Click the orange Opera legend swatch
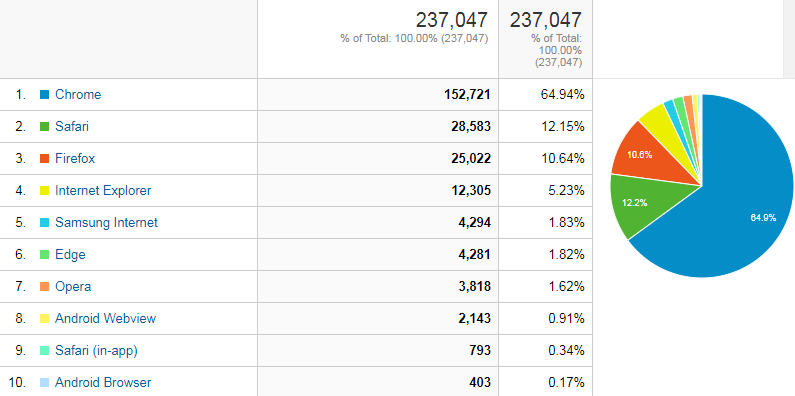The width and height of the screenshot is (795, 396). coord(45,286)
